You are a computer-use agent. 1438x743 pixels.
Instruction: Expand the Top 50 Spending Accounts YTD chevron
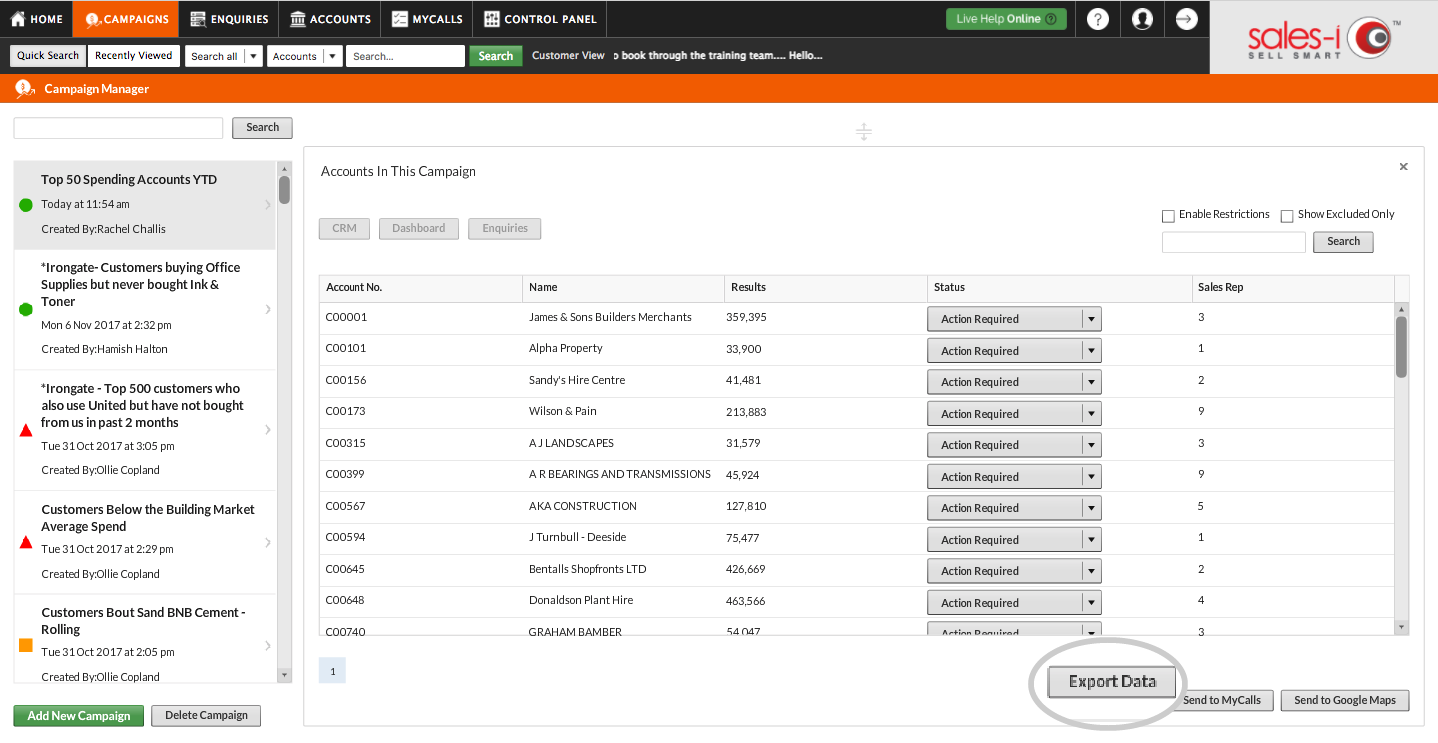[x=267, y=205]
